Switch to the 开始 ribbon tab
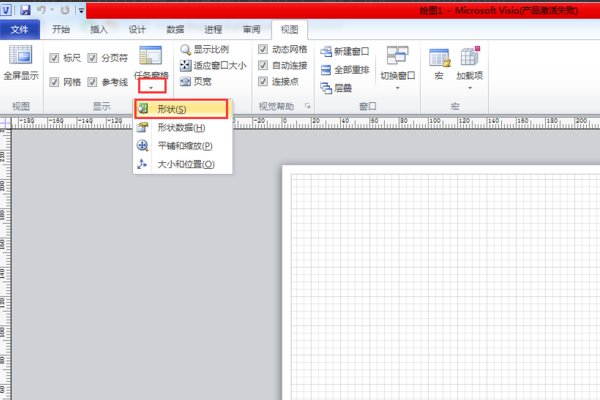 (61, 29)
